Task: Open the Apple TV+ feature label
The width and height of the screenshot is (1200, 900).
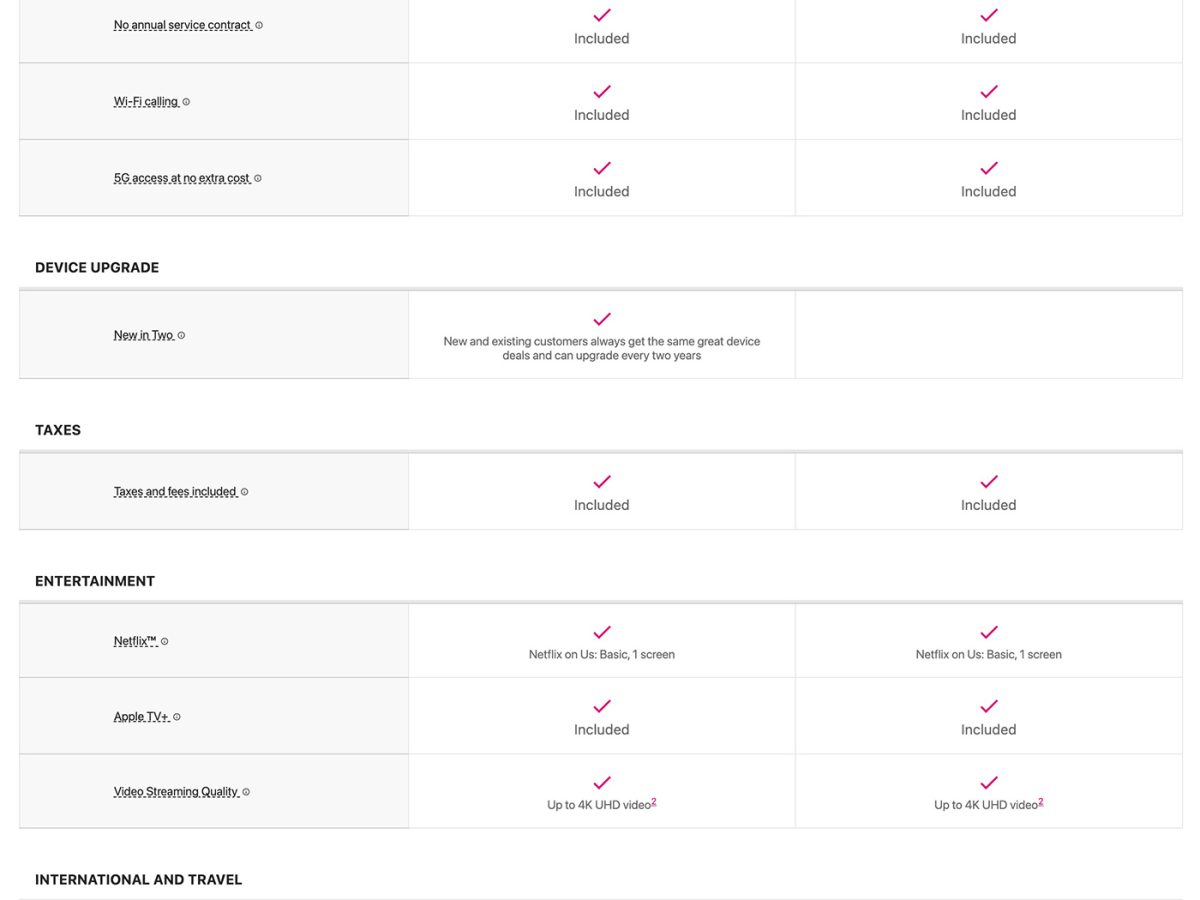Action: [141, 717]
